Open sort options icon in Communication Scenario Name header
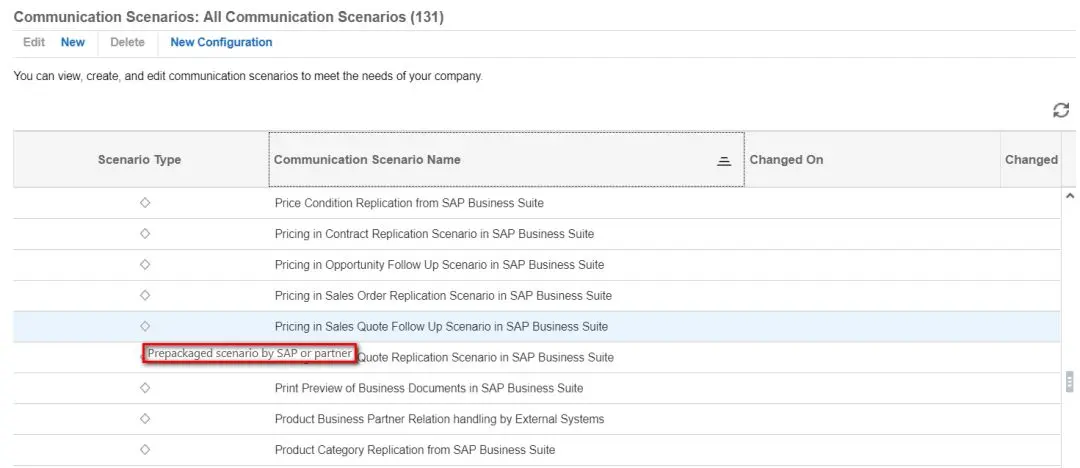1080x468 pixels. click(x=723, y=161)
